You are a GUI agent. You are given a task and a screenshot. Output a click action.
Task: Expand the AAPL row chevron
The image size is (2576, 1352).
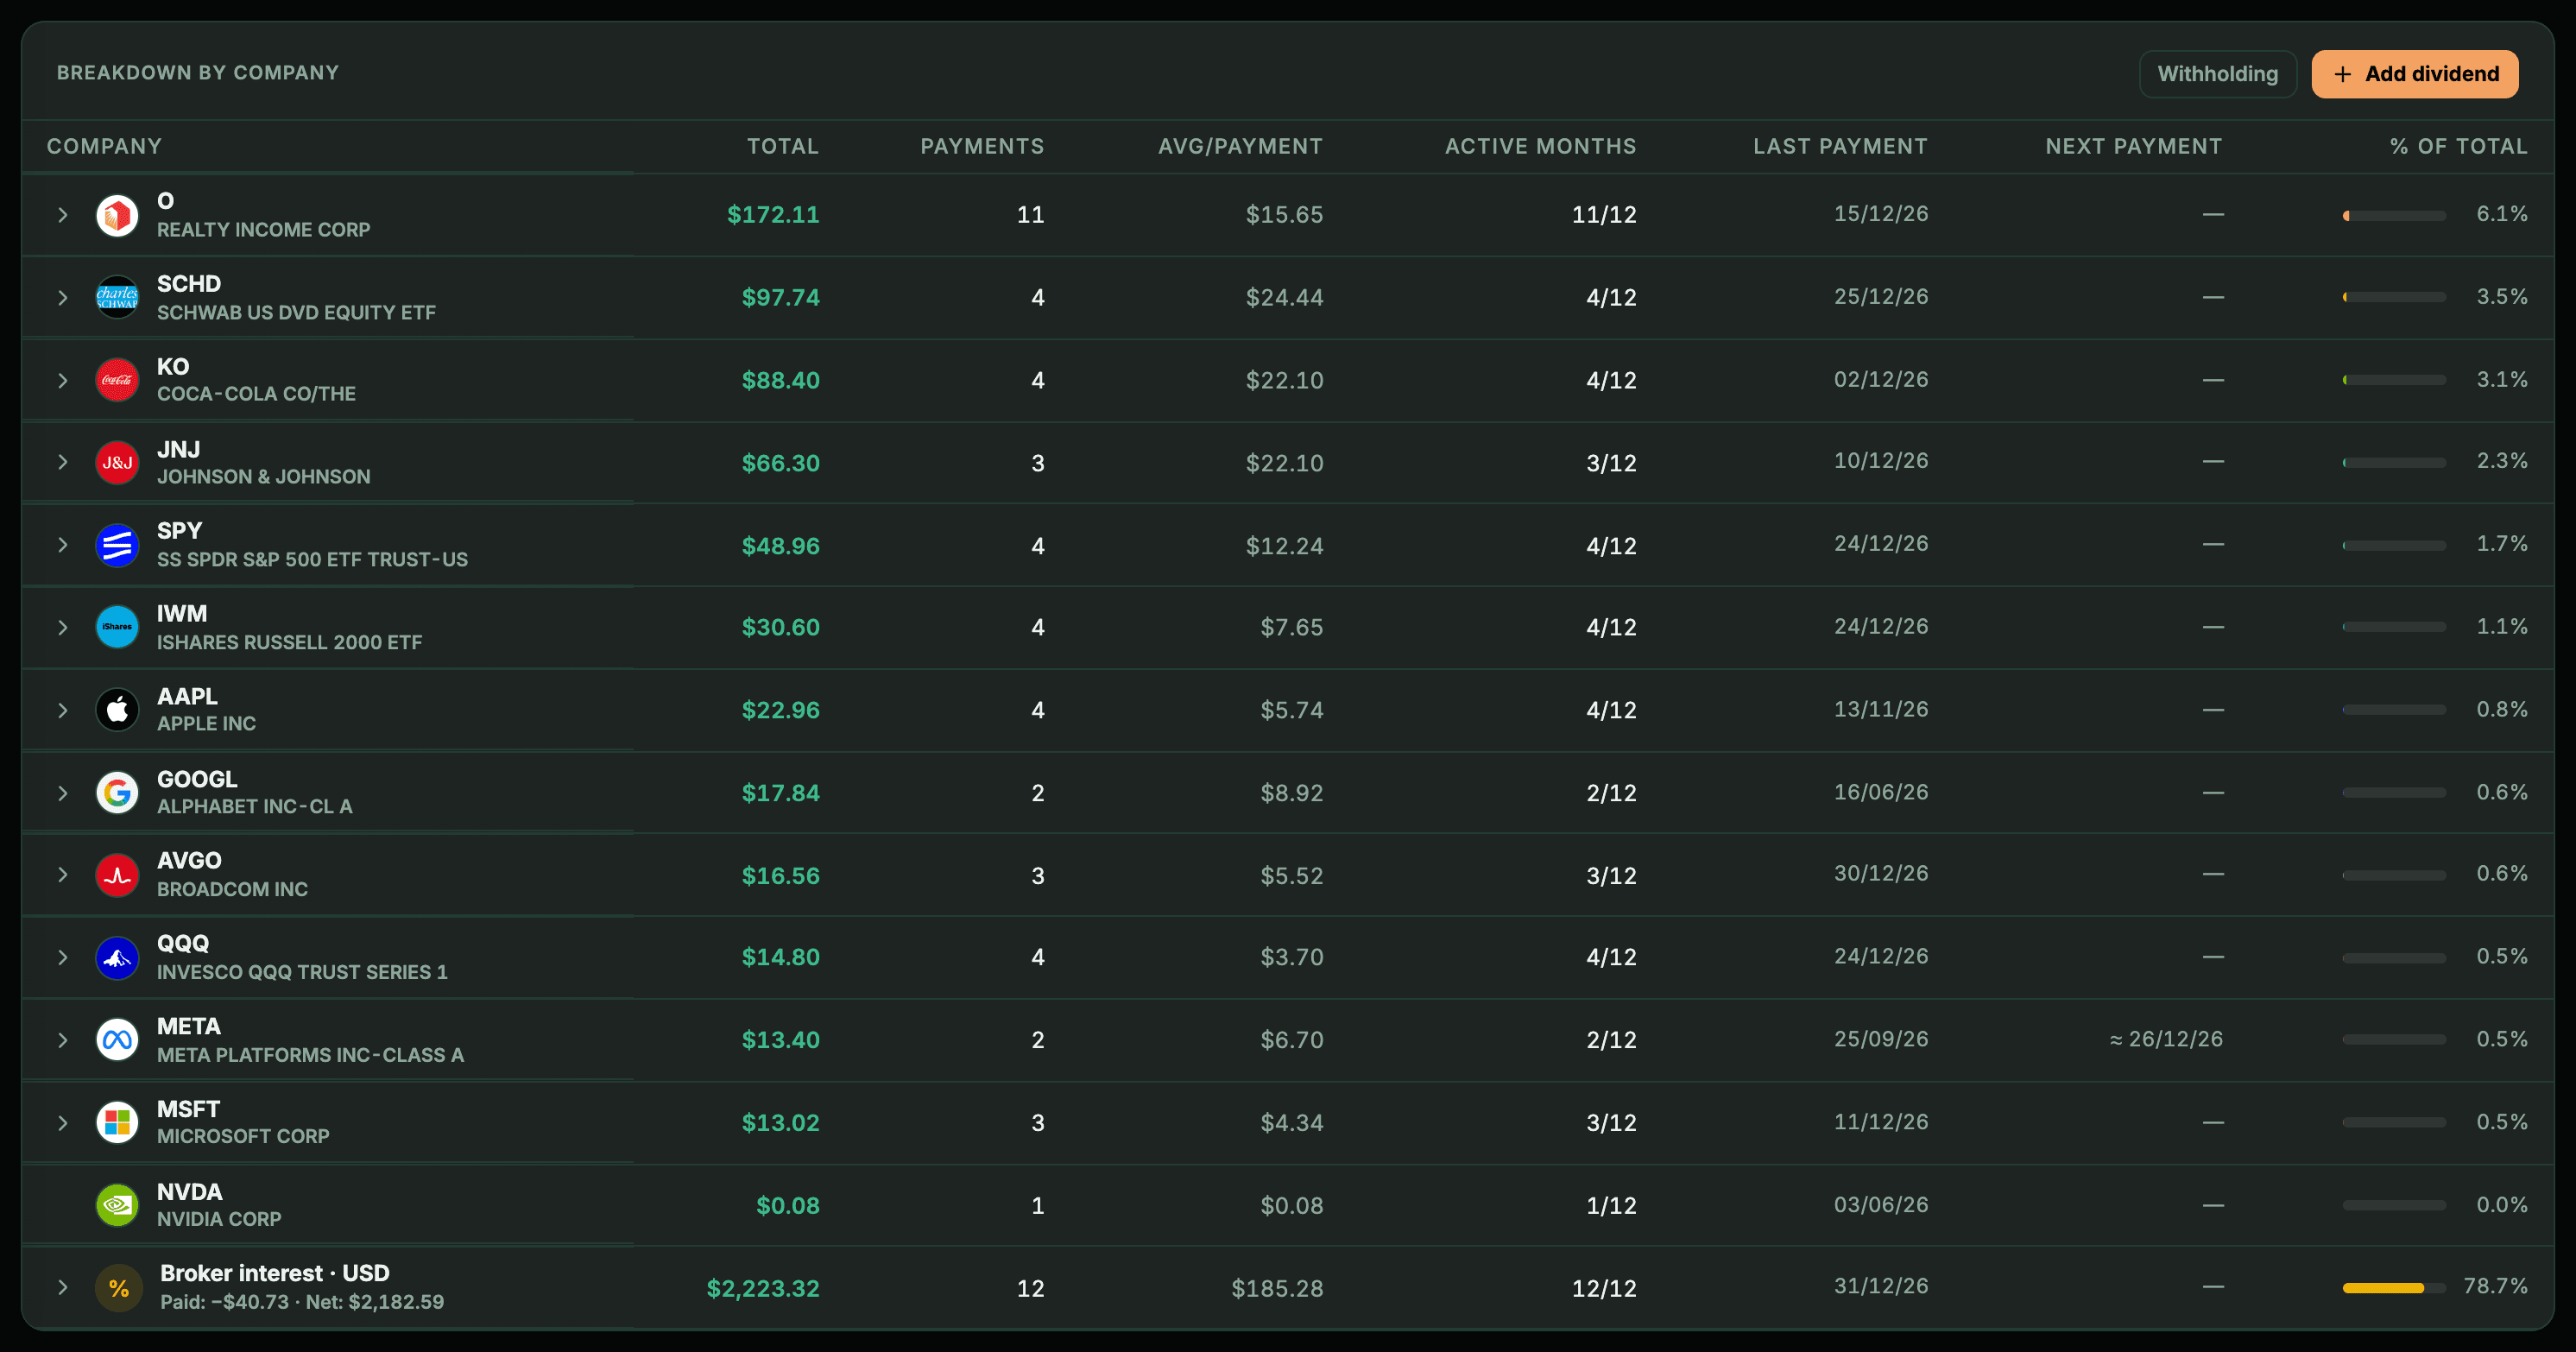click(x=63, y=710)
